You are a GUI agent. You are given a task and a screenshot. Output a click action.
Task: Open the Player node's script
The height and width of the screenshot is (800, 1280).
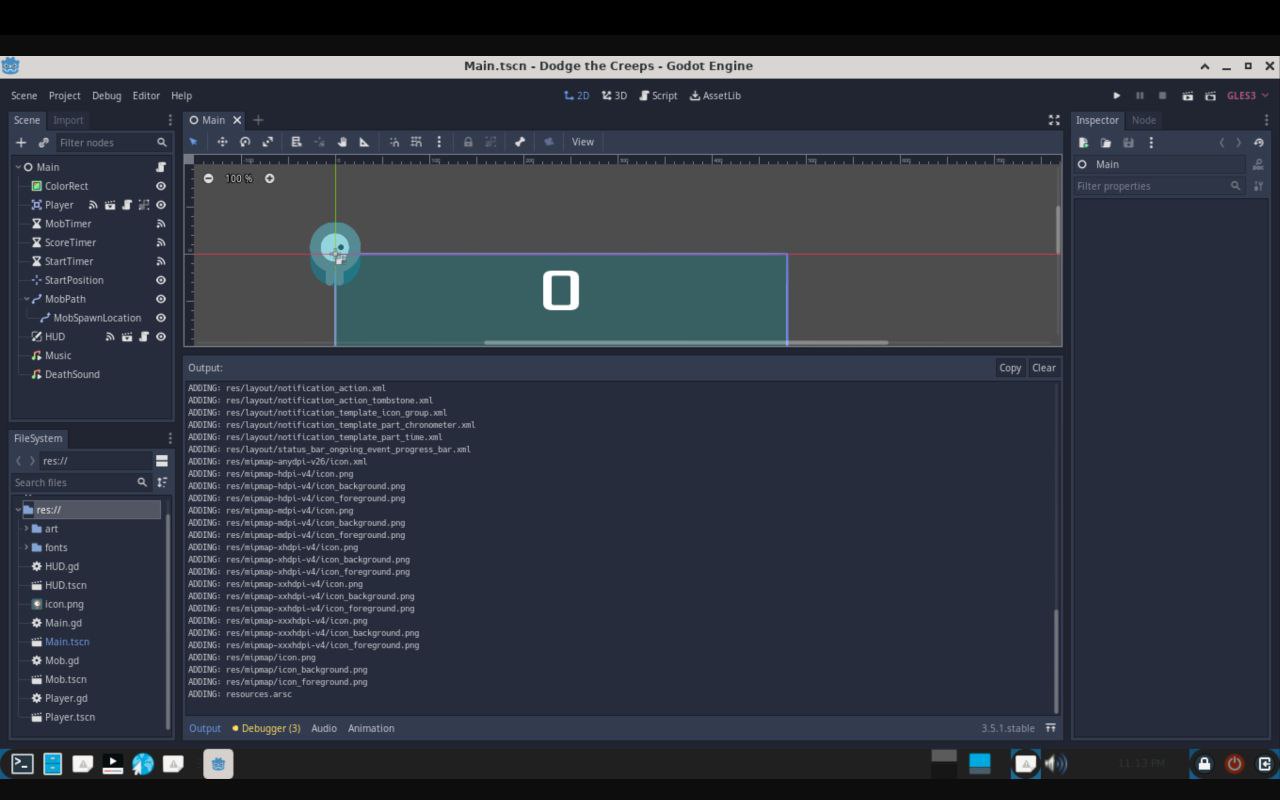[126, 204]
